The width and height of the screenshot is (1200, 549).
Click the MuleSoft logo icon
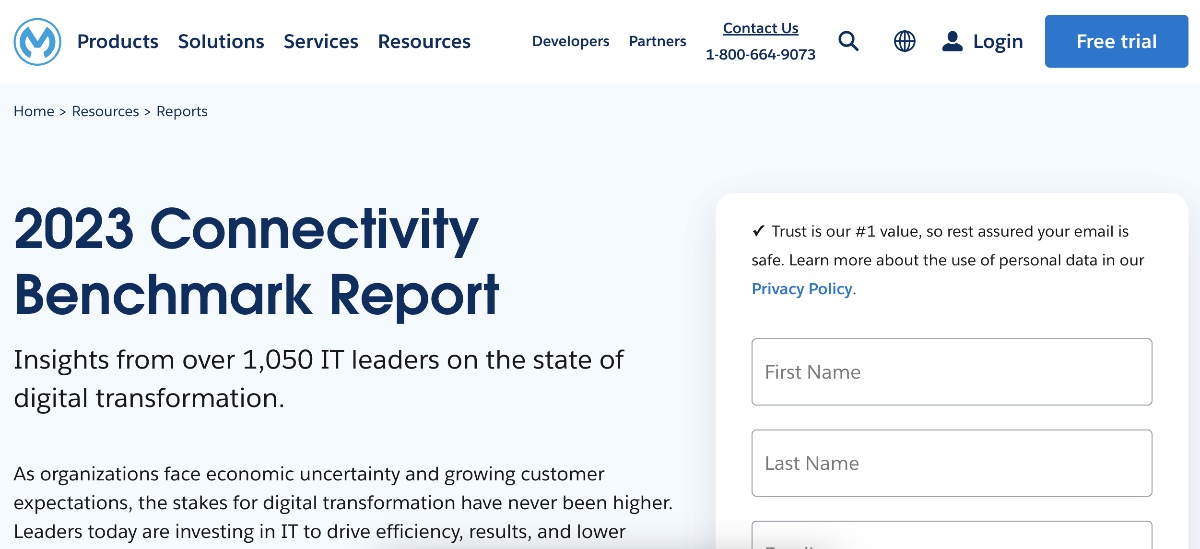38,41
